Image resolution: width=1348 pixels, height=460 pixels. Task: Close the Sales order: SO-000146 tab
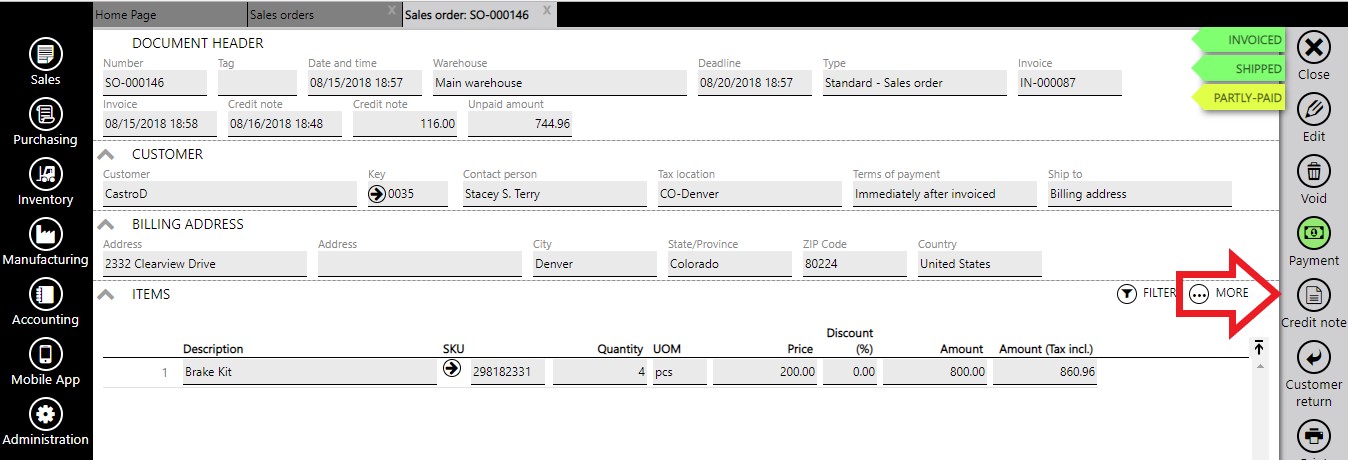coord(546,11)
